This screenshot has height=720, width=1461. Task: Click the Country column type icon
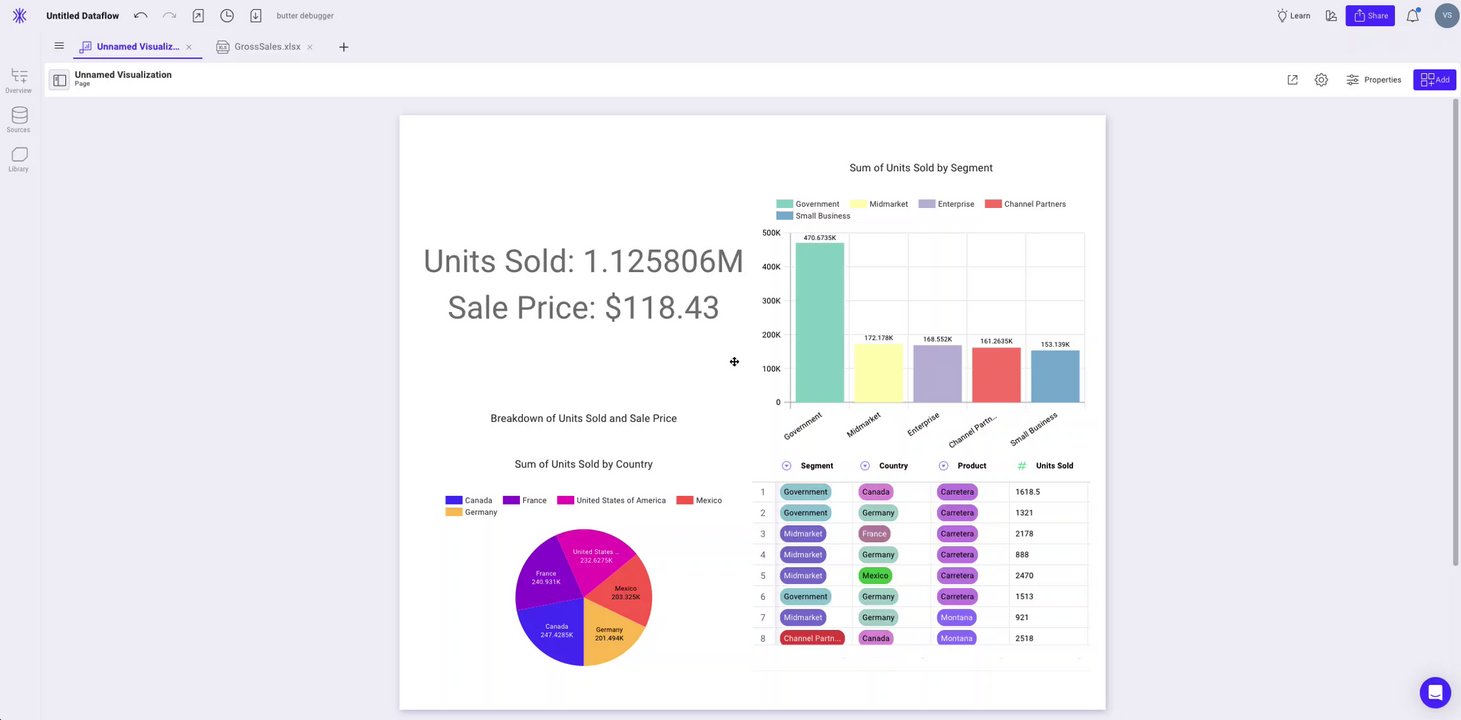pyautogui.click(x=865, y=466)
